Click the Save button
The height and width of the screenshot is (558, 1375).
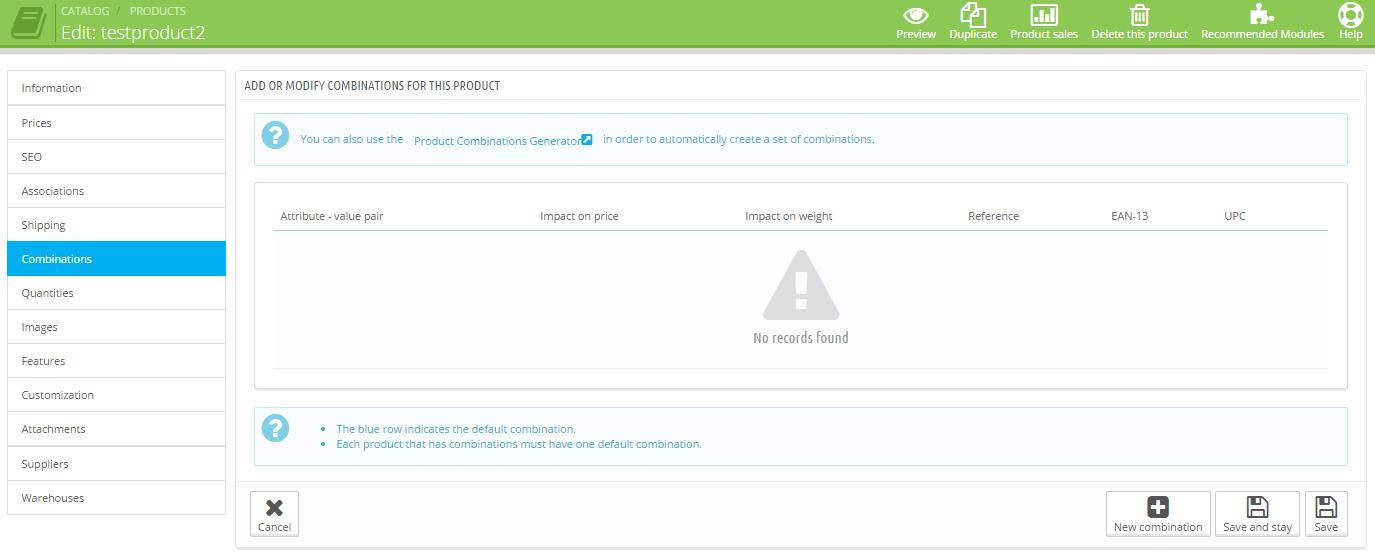[x=1326, y=514]
